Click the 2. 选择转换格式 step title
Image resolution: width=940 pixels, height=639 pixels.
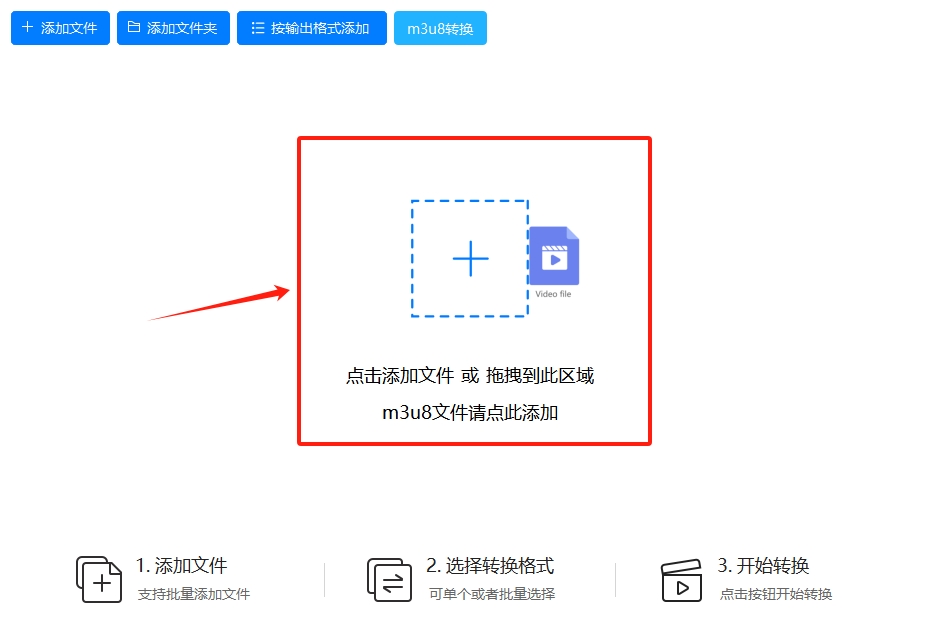coord(490,565)
